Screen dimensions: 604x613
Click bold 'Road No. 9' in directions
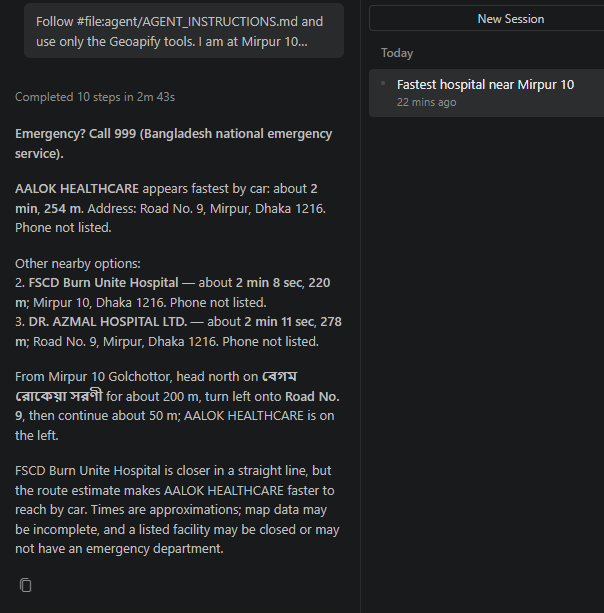177,406
